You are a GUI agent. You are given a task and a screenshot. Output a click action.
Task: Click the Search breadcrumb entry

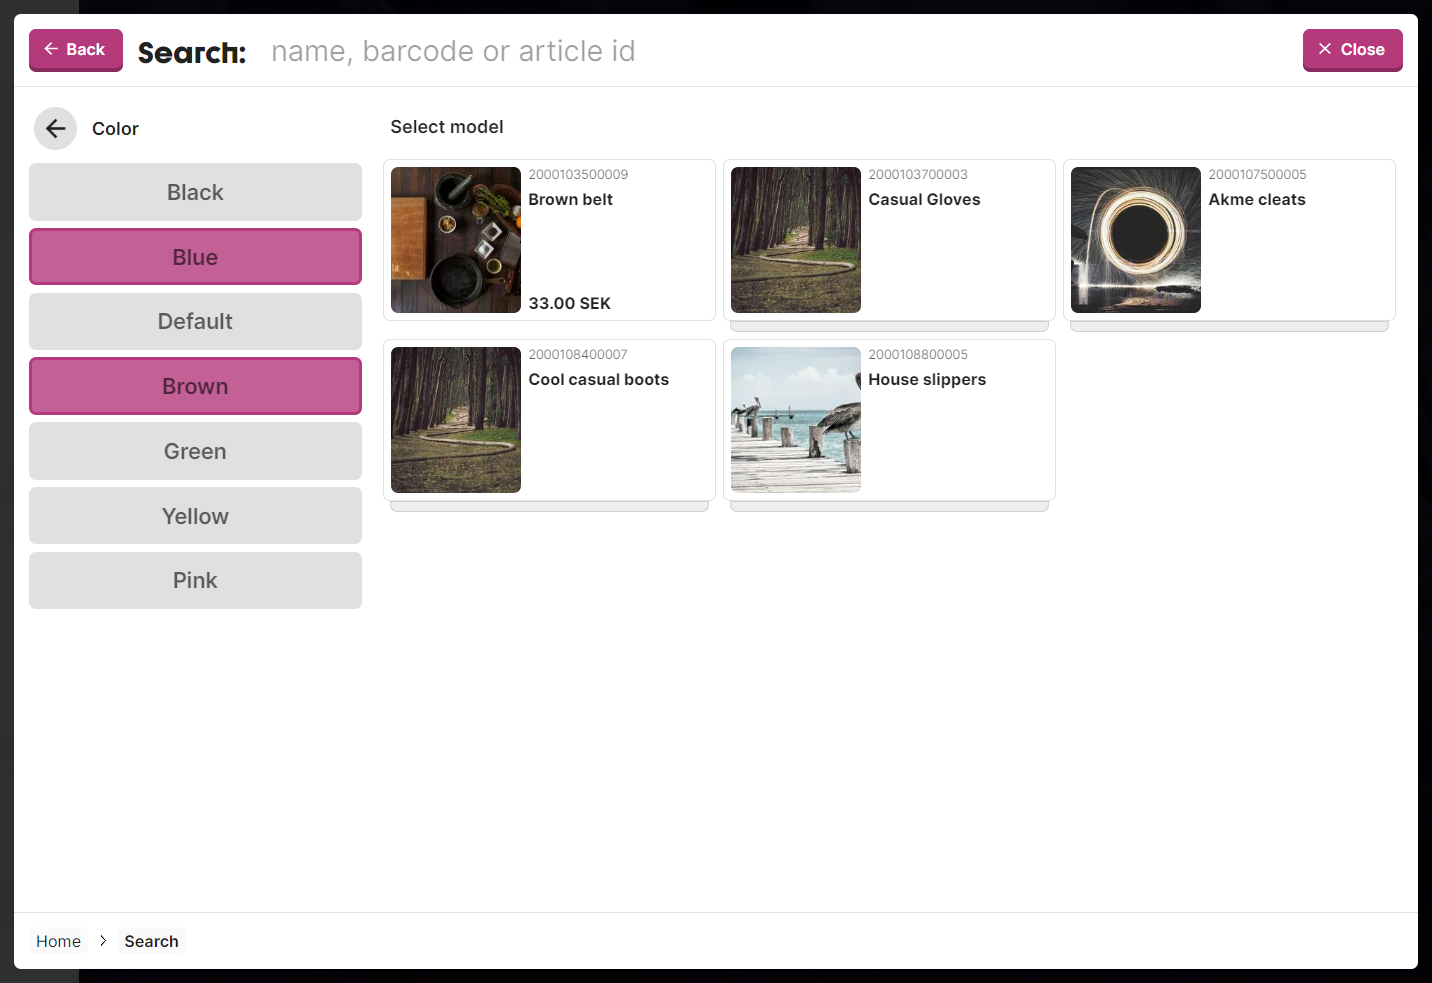(x=151, y=941)
